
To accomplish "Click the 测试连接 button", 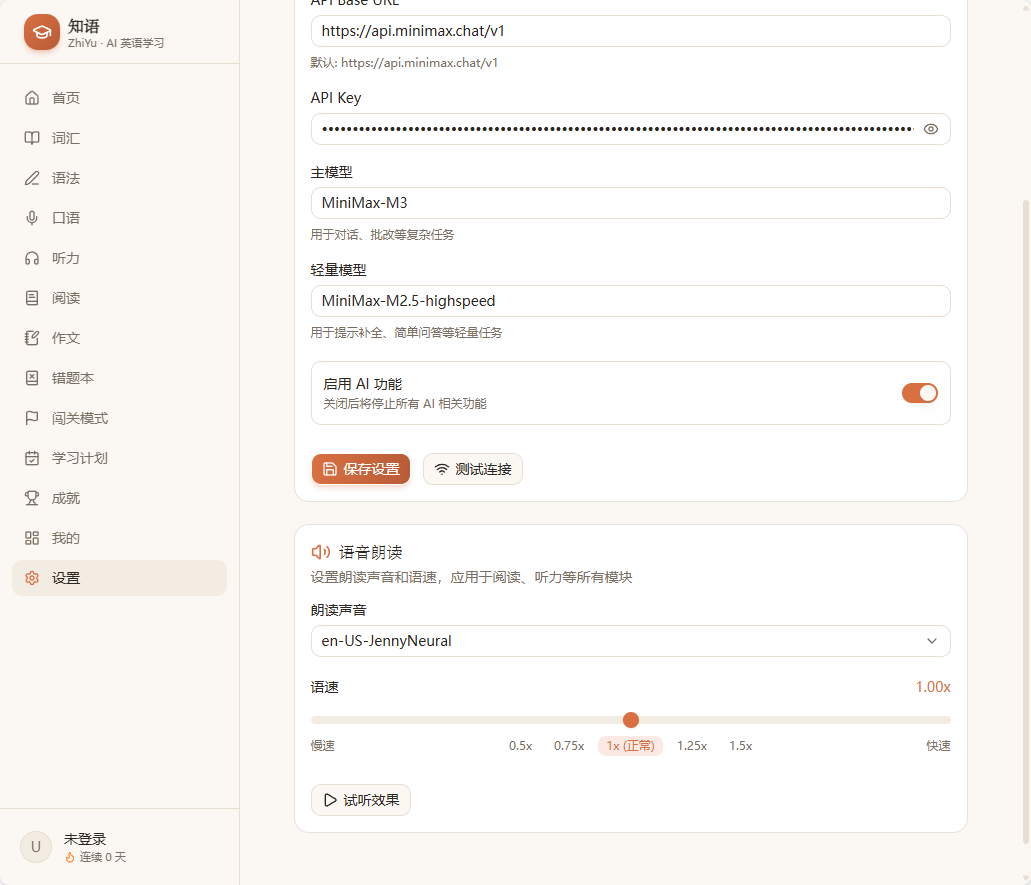I will point(473,469).
